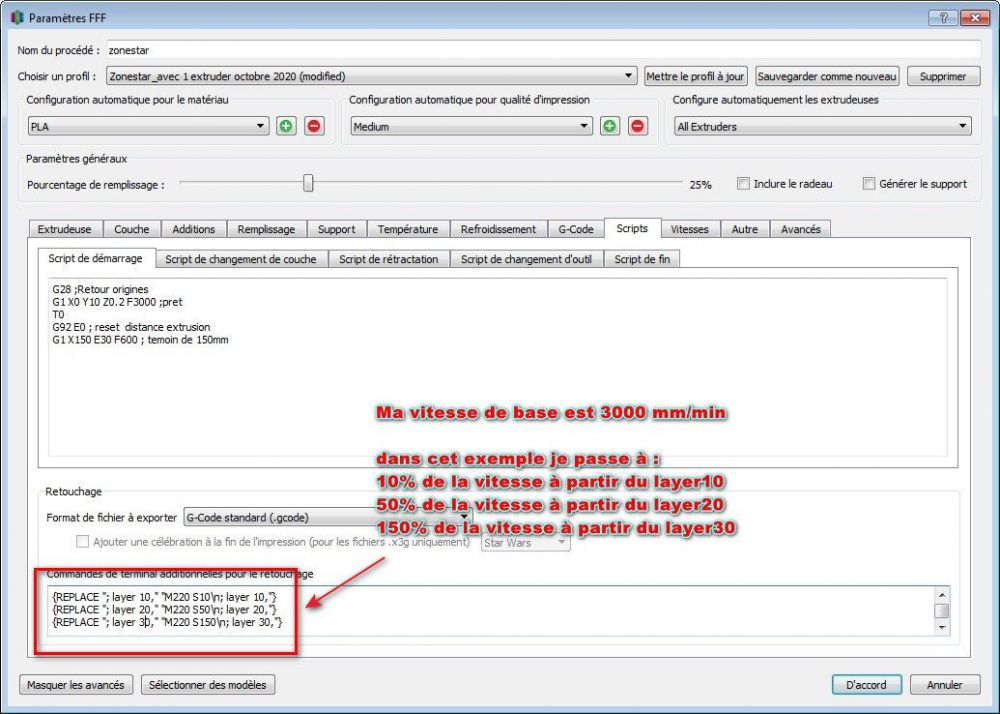Image resolution: width=1000 pixels, height=714 pixels.
Task: Switch to the Remplissage tab
Action: 266,229
